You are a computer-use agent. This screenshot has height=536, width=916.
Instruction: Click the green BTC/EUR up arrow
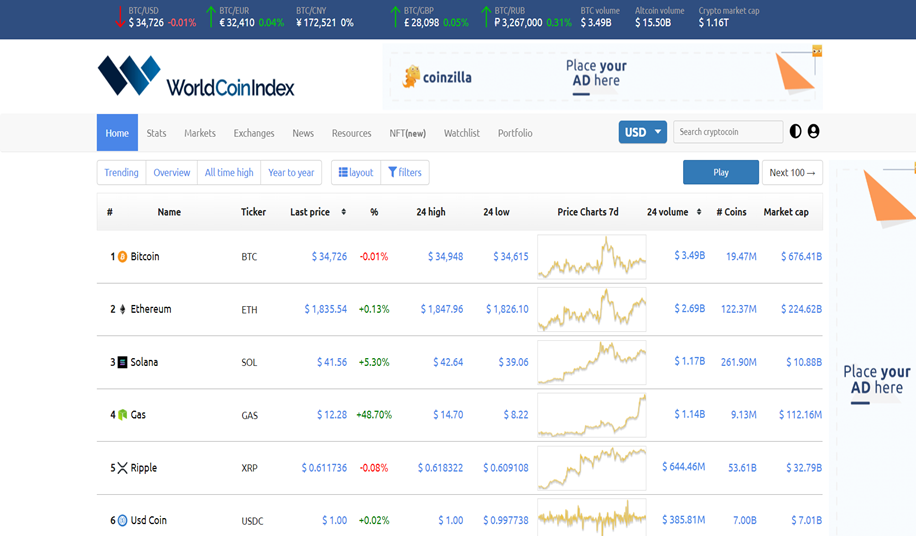pyautogui.click(x=211, y=17)
